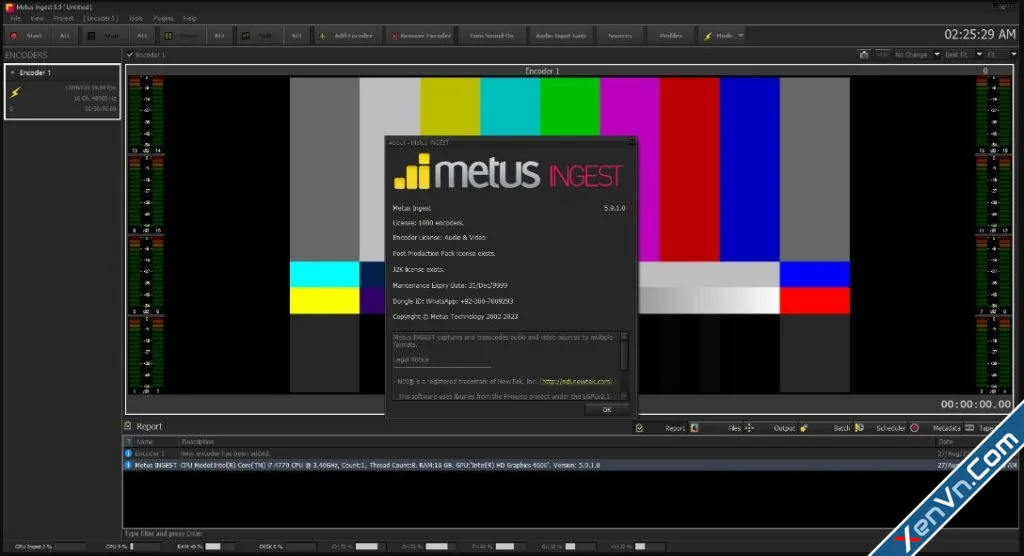Viewport: 1024px width, 556px height.
Task: Click lightning icon in Encoder 1 card
Action: point(16,93)
